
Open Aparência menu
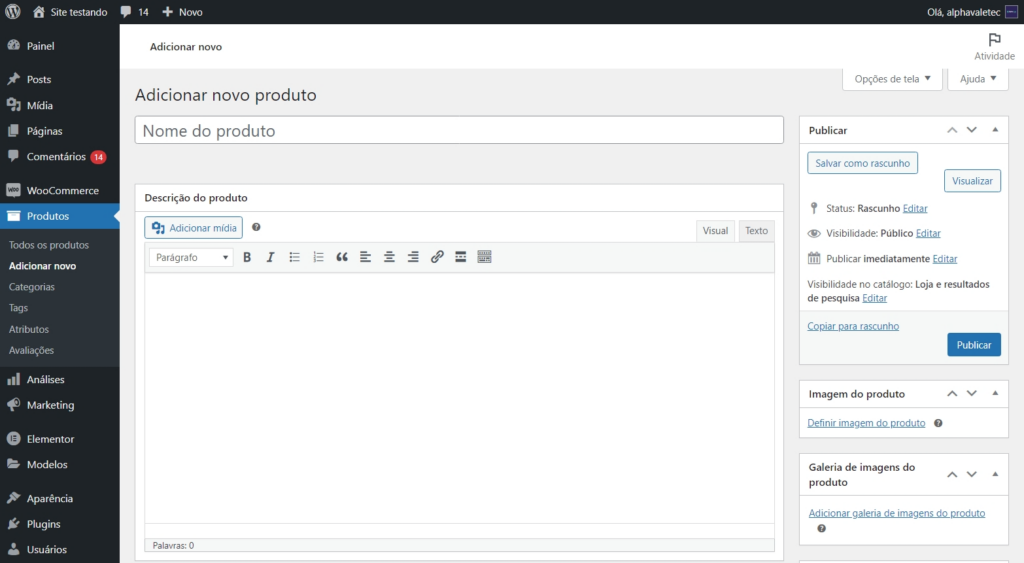pos(59,498)
